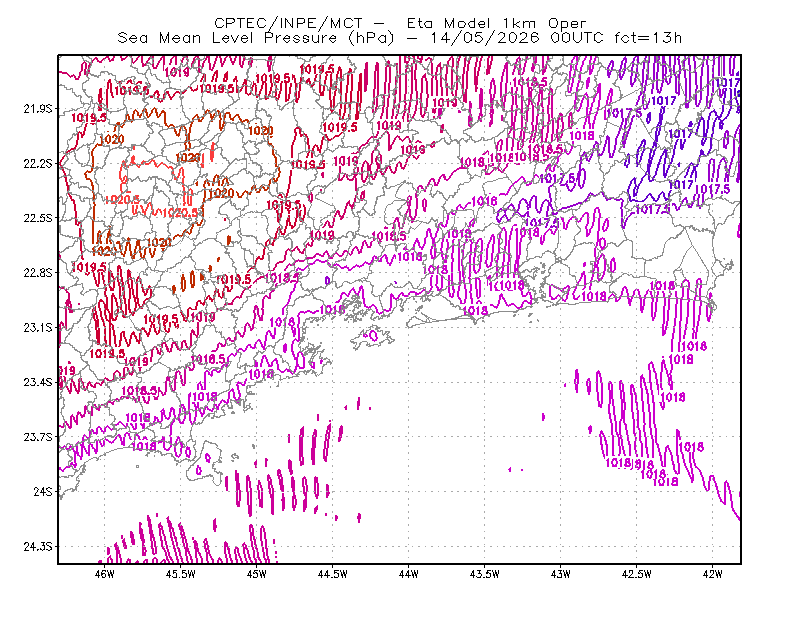Click the 45W longitude axis label
800x618 pixels.
pyautogui.click(x=257, y=574)
